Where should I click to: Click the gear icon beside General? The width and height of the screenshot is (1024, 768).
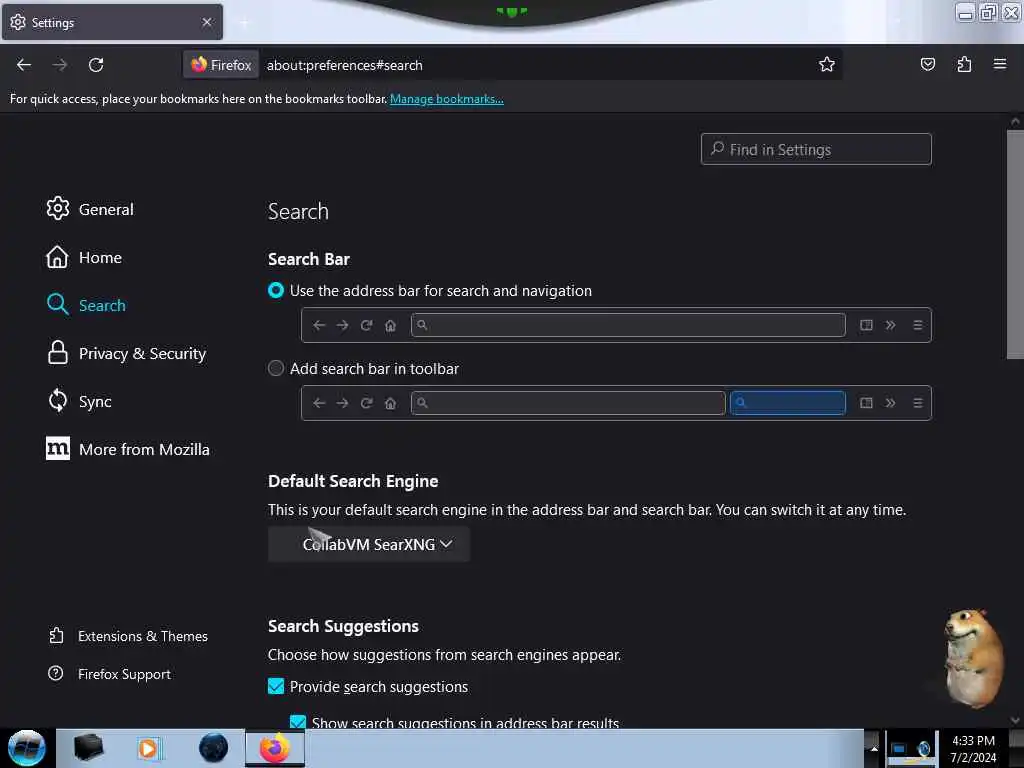pos(57,209)
